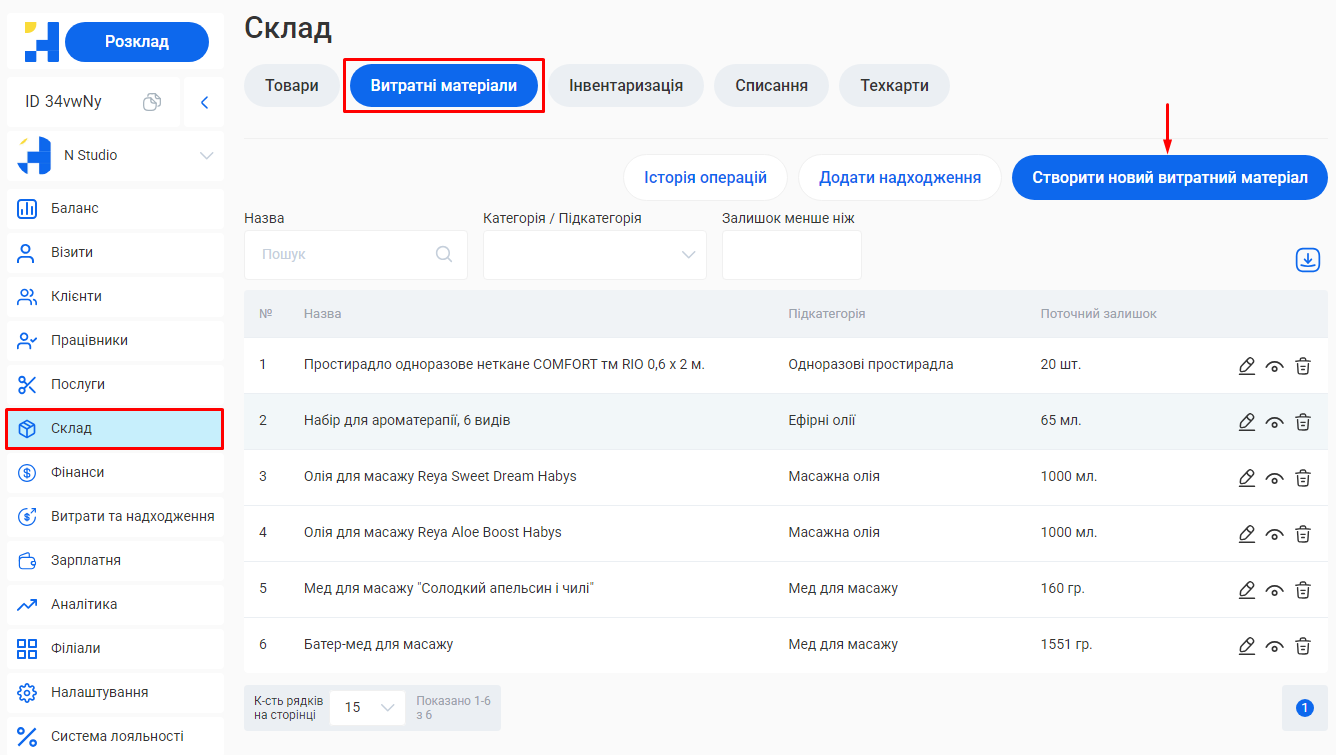Open the Категорія / Підкатегорія dropdown
This screenshot has width=1336, height=755.
pos(595,255)
